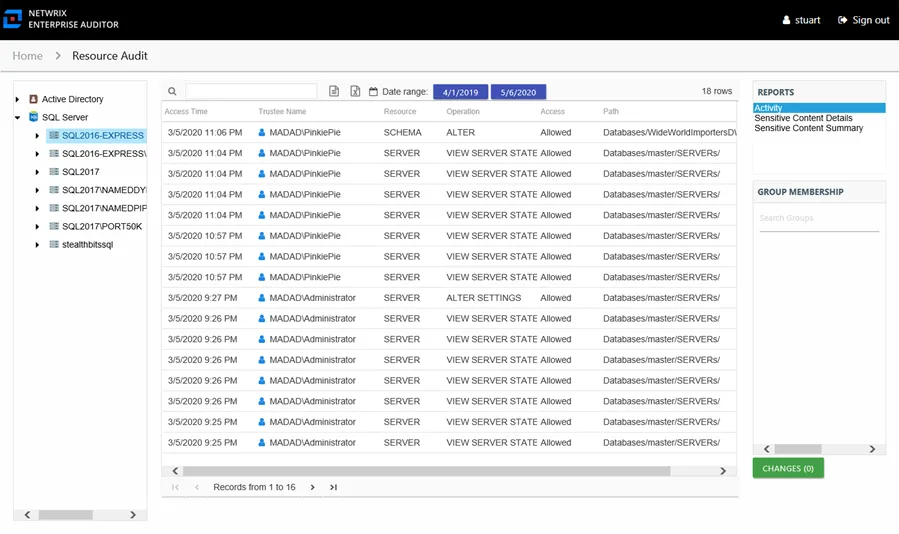Sort by Trustee Name column header
Image resolution: width=899 pixels, height=534 pixels.
[x=282, y=111]
